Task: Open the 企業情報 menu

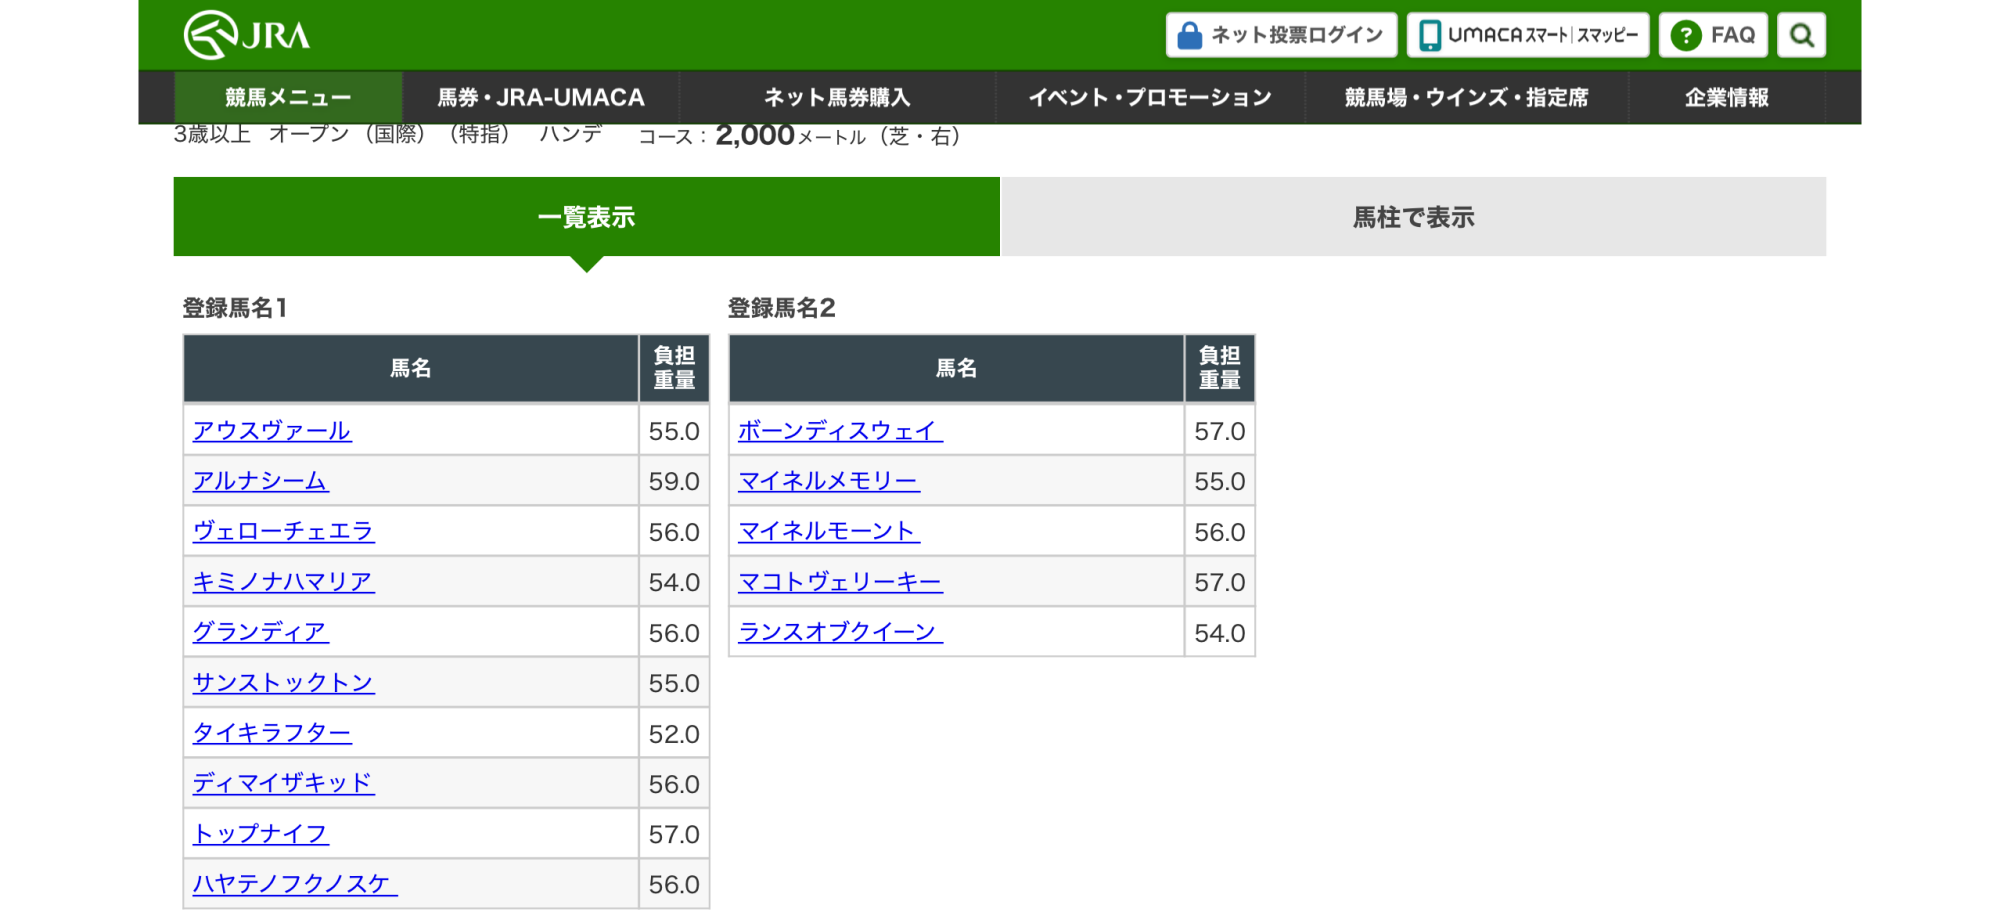Action: pos(1726,98)
